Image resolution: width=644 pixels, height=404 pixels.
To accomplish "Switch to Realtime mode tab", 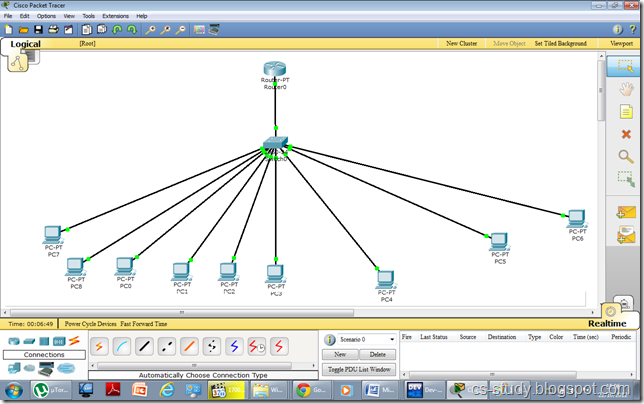I will (x=607, y=324).
